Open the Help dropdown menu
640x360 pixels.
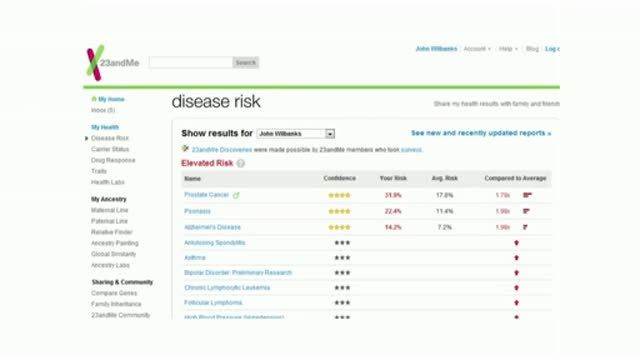(508, 49)
